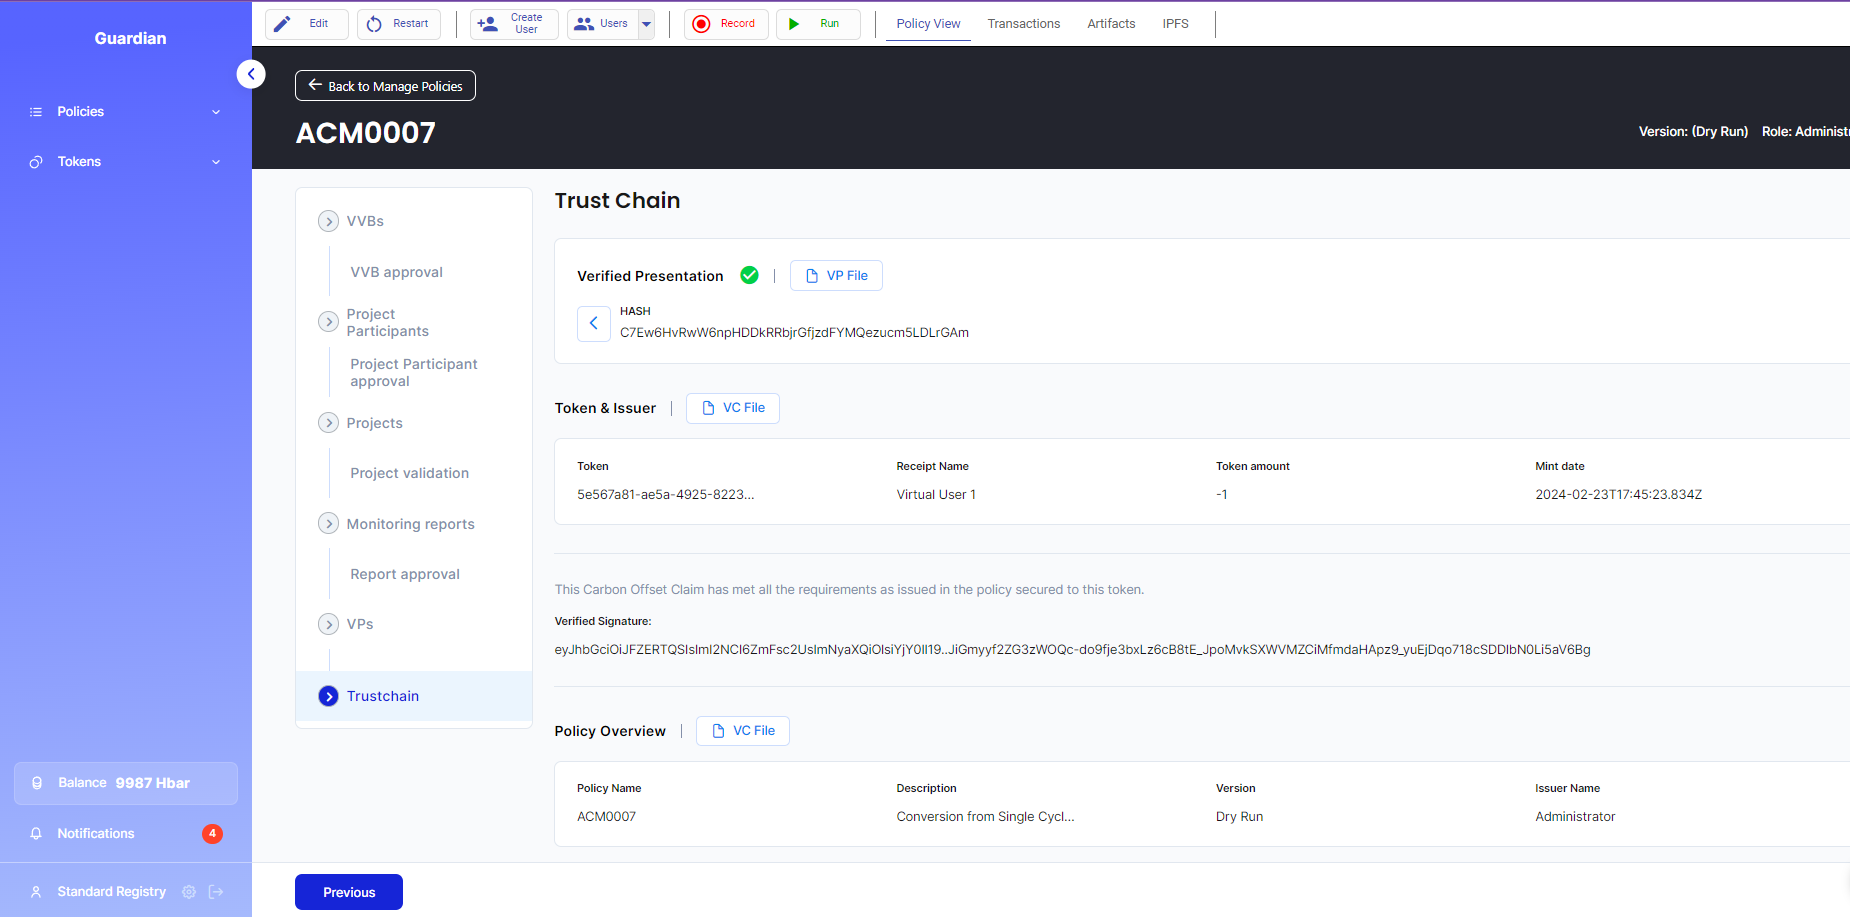
Task: Start recording with the Record button
Action: [x=726, y=24]
